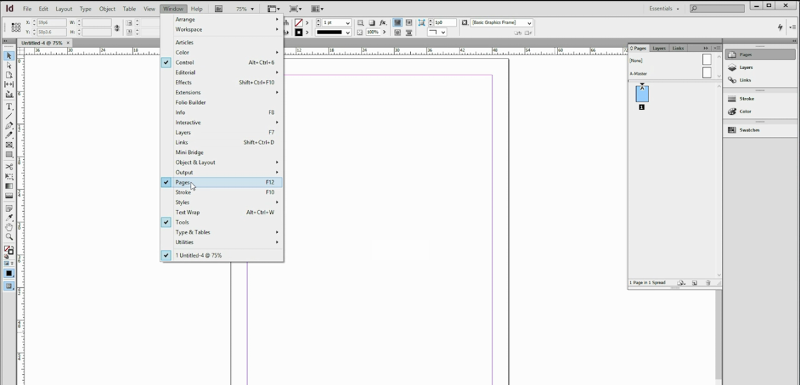Select the Line tool

click(x=9, y=116)
